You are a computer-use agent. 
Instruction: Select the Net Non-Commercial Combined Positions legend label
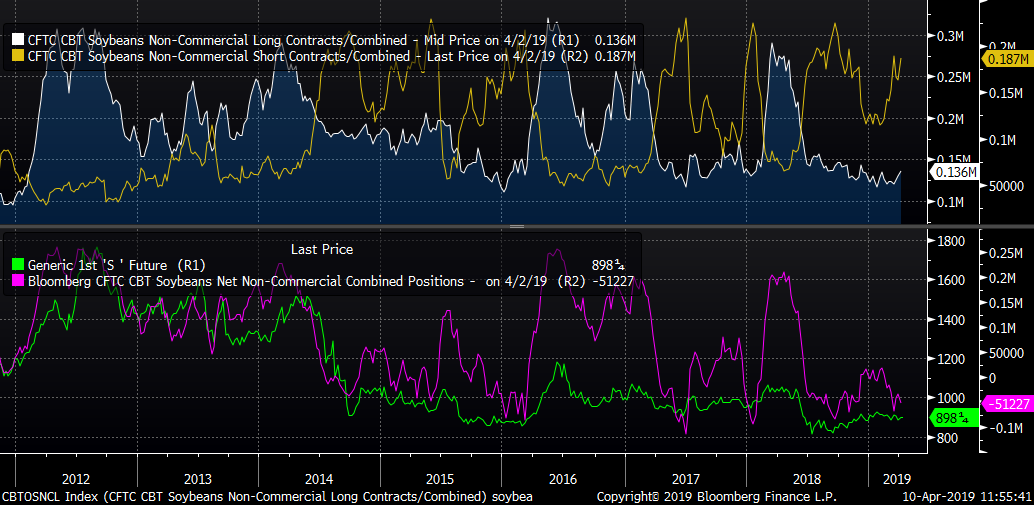pos(245,282)
